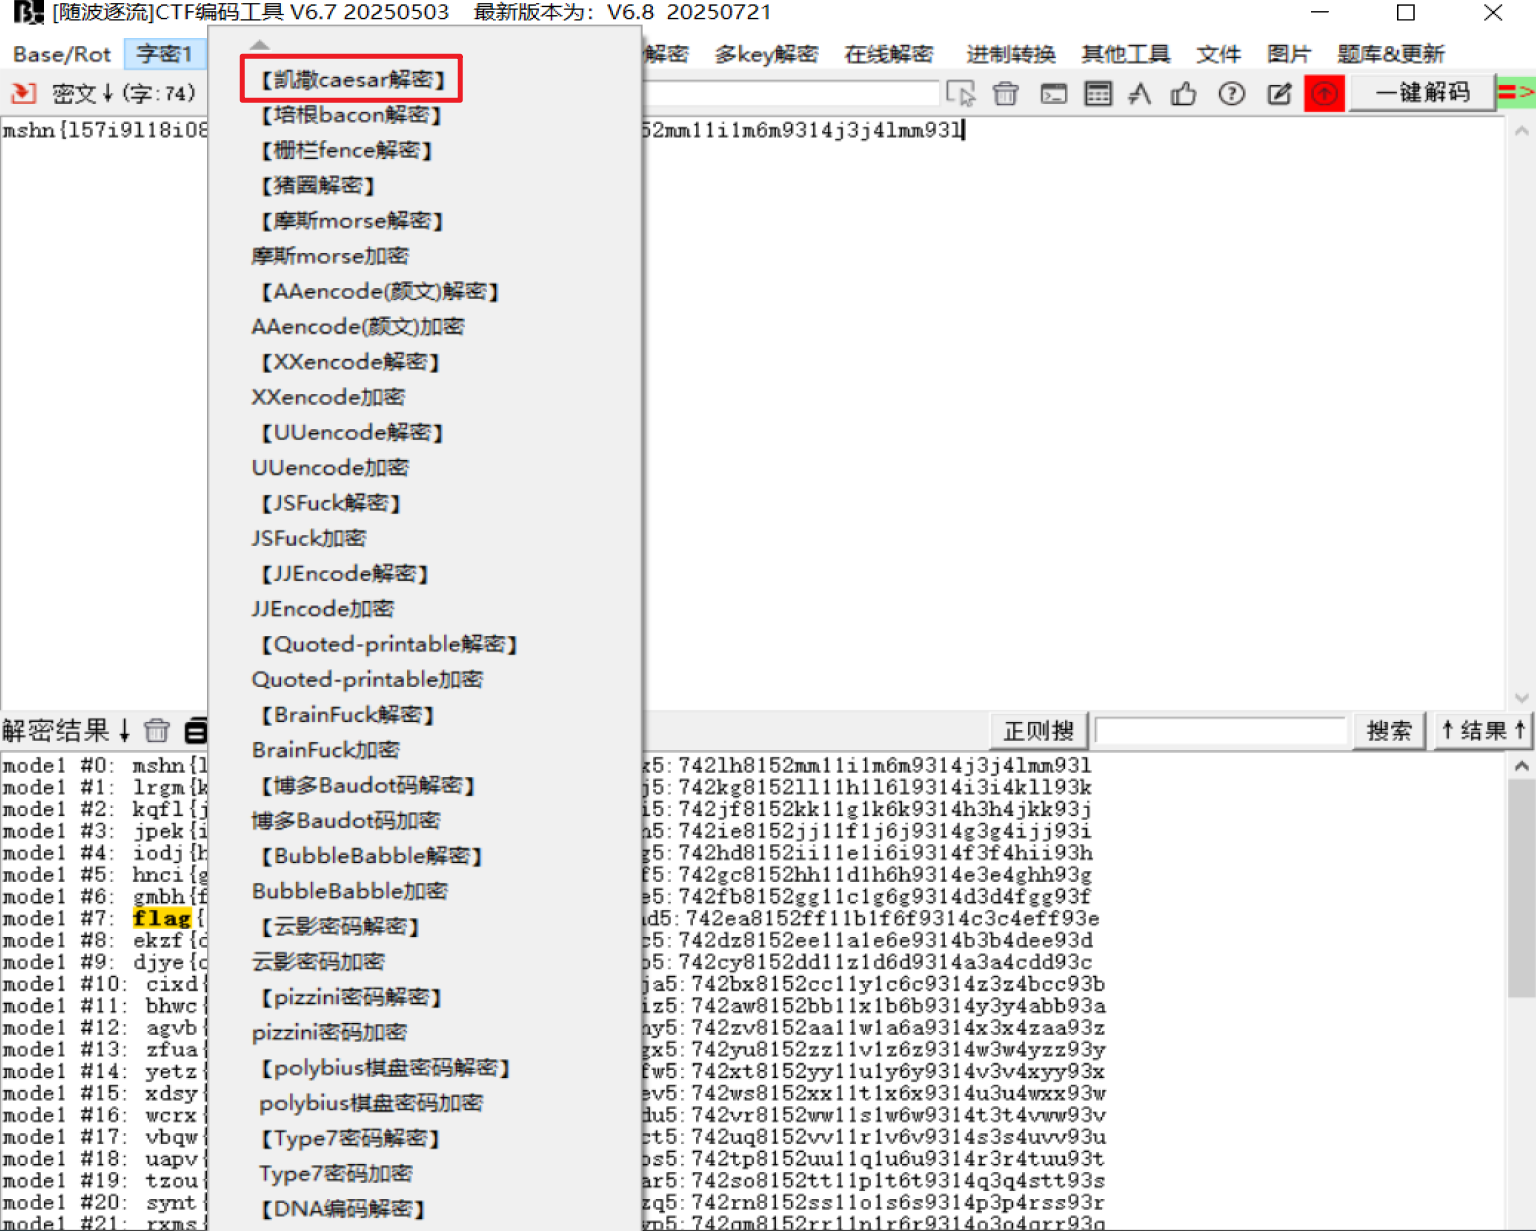Click the results panel vertical scrollbar thumb
The height and width of the screenshot is (1231, 1536).
pos(1521,887)
